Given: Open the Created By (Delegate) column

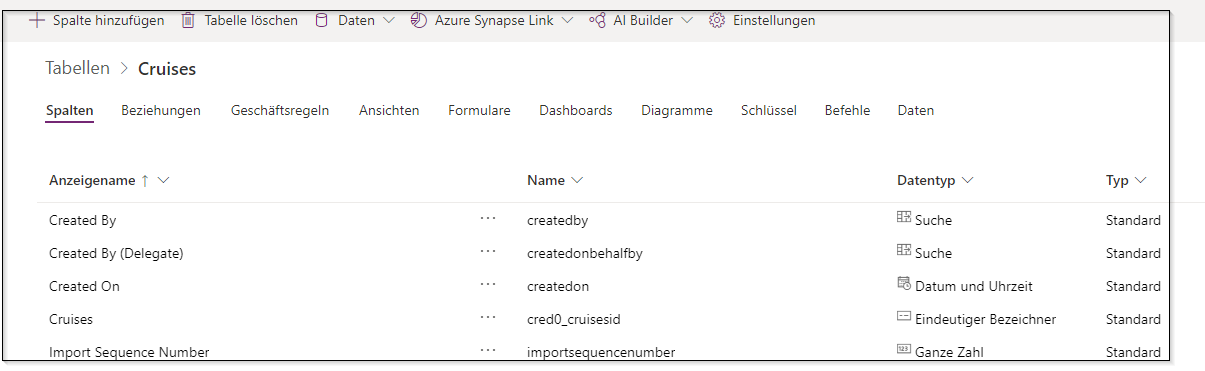Looking at the screenshot, I should [x=116, y=253].
